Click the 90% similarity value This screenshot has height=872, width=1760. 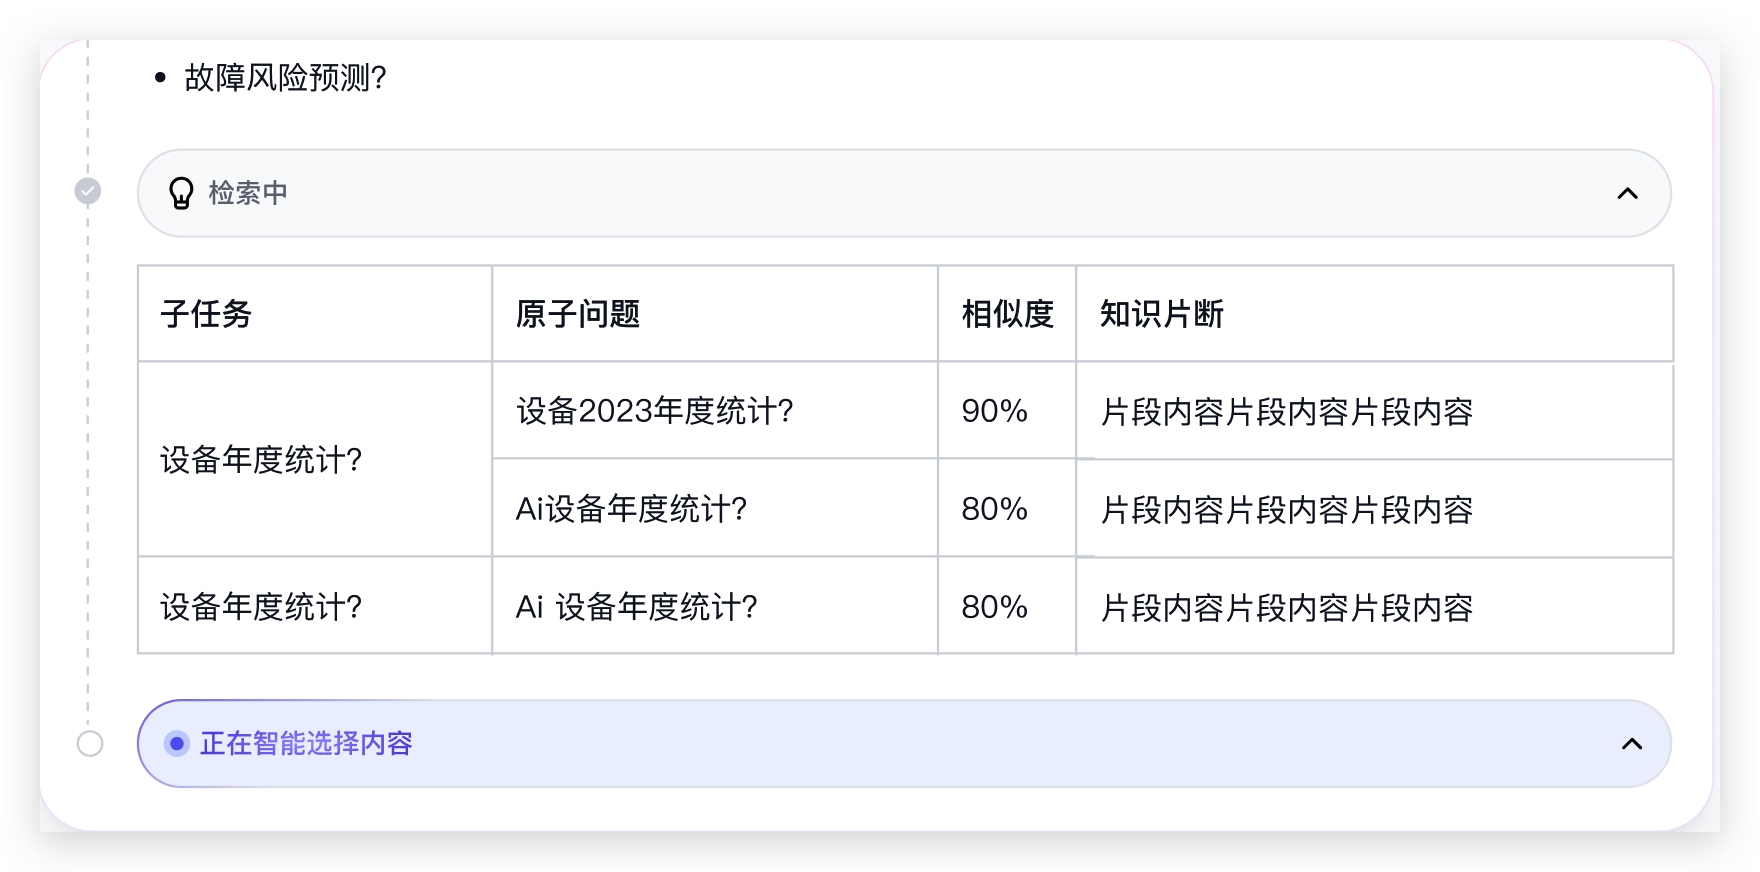point(994,411)
